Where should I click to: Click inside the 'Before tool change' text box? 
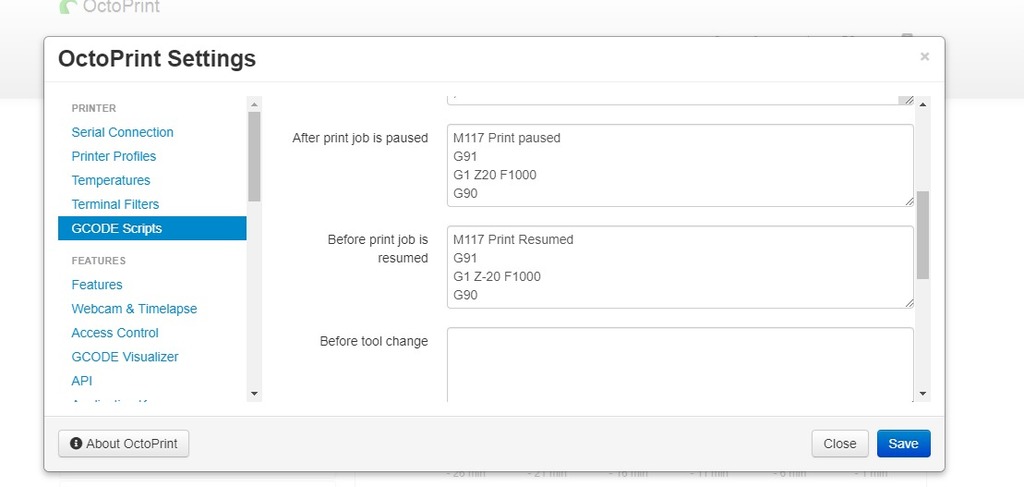click(680, 364)
